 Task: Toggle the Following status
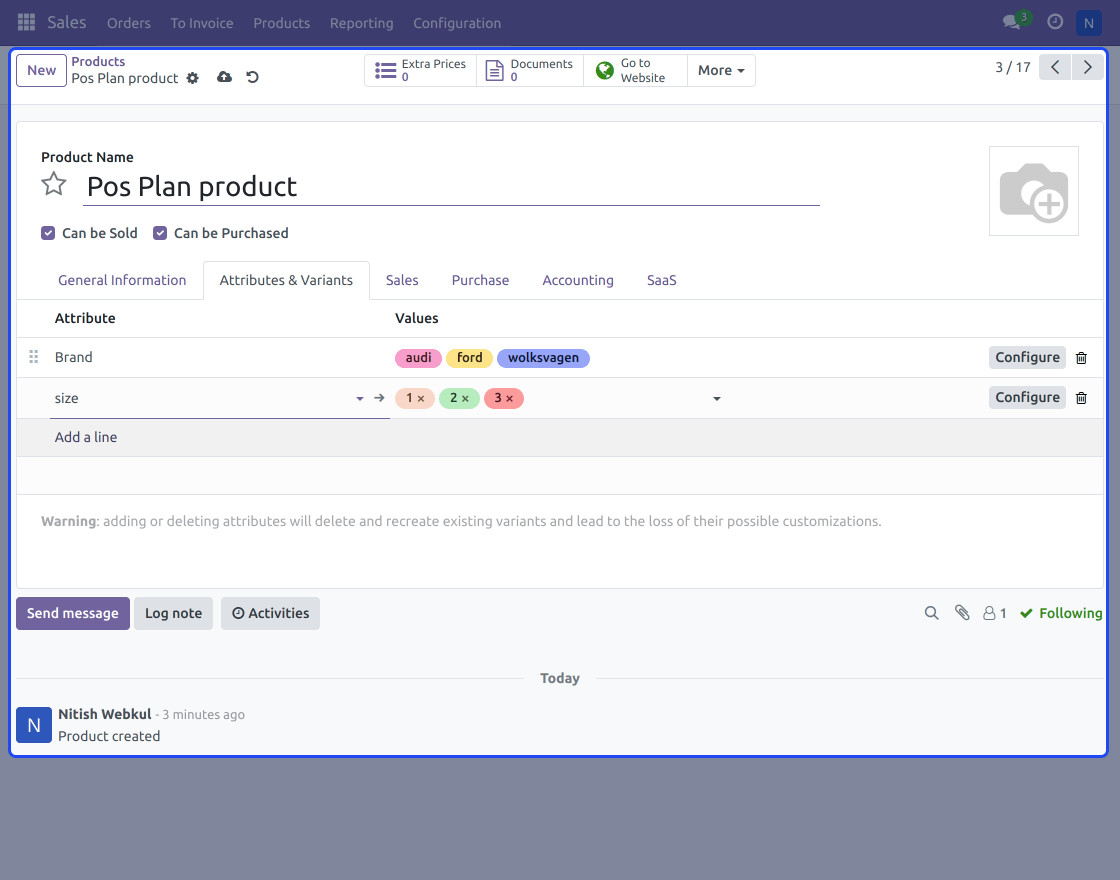(1061, 613)
